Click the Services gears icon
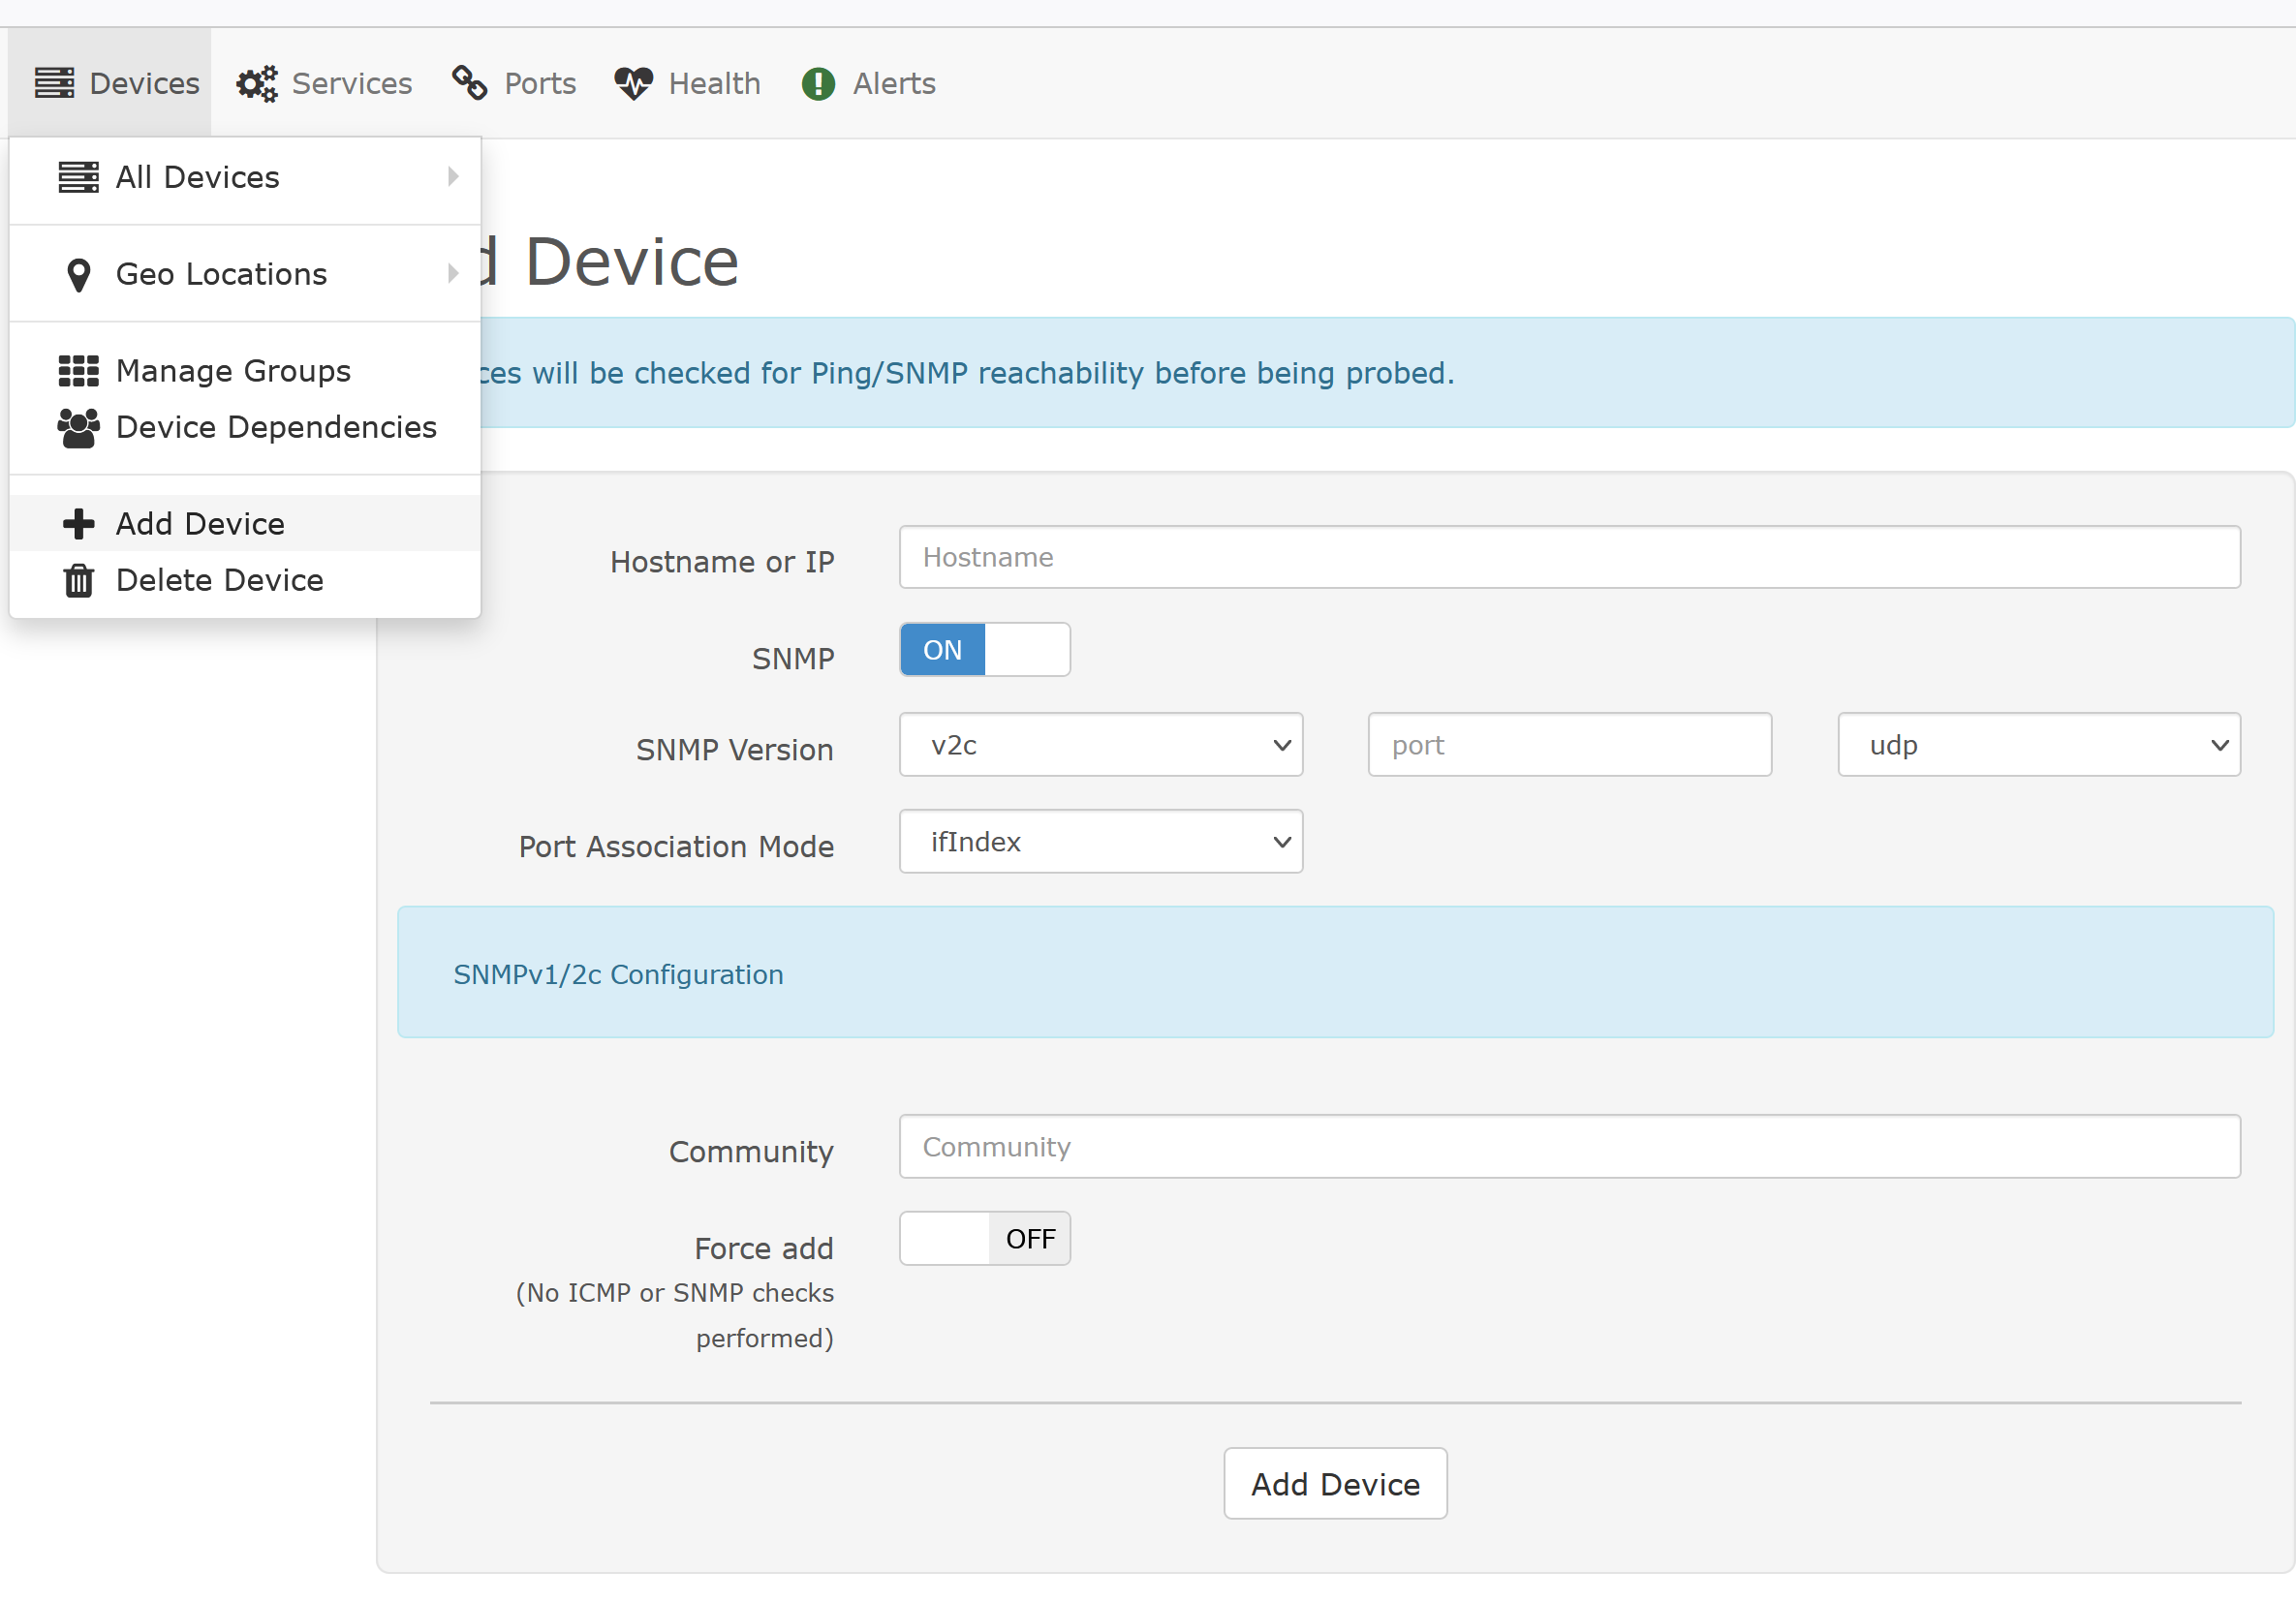The image size is (2296, 1602). (257, 84)
